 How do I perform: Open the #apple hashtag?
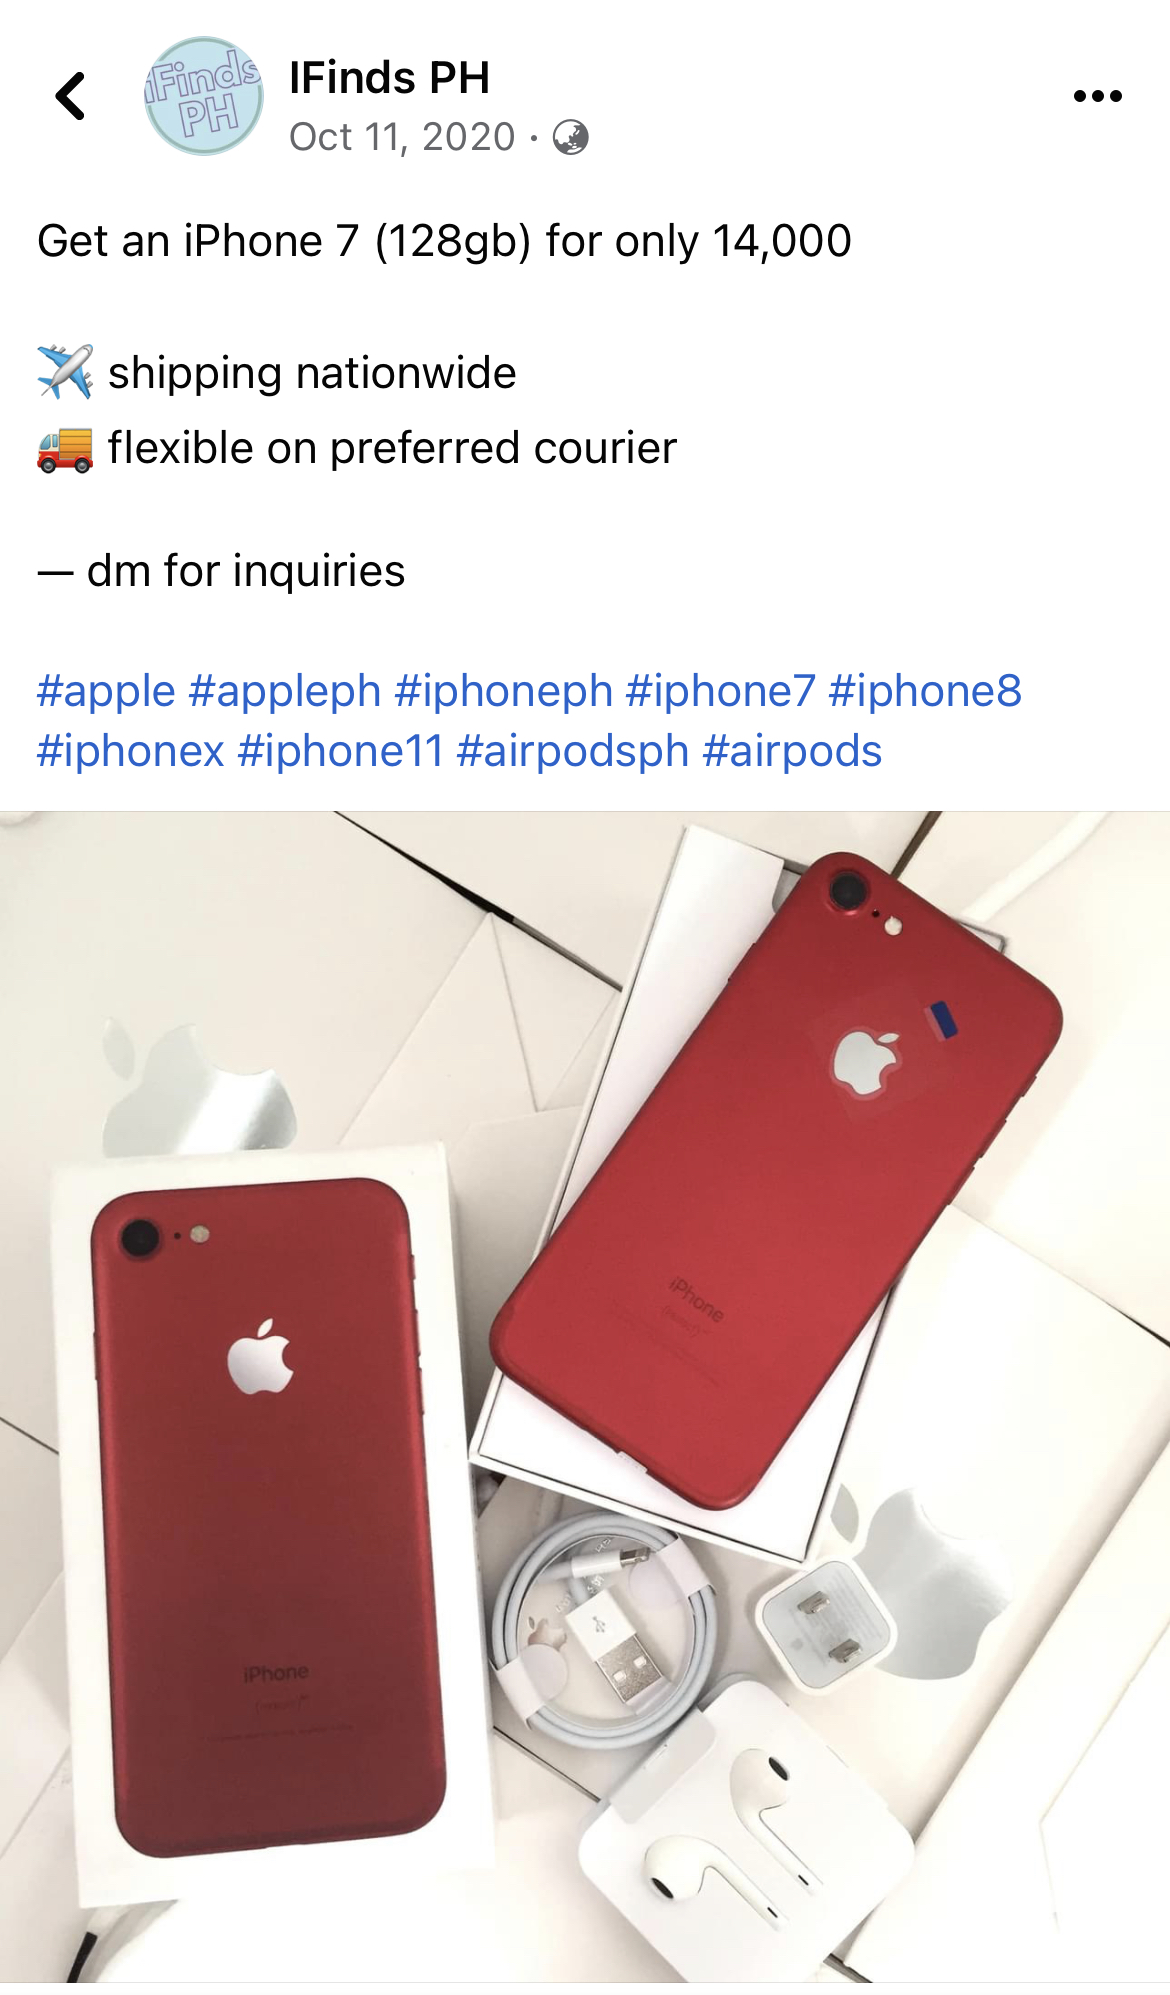coord(106,691)
